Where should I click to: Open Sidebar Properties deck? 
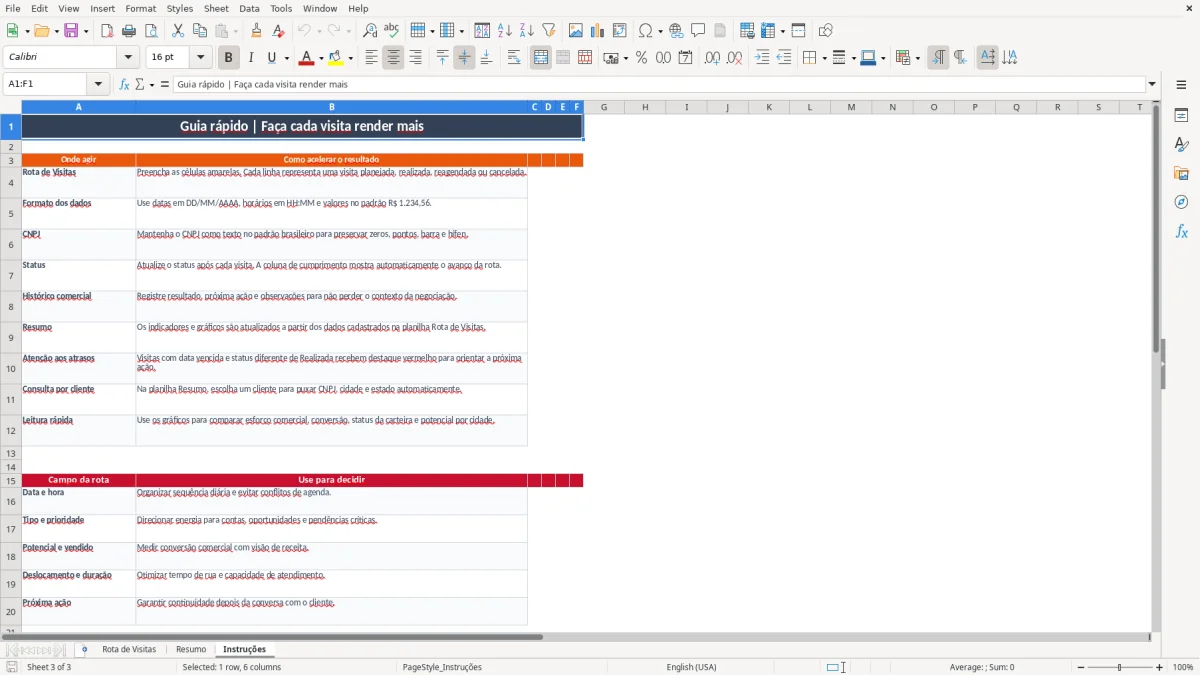[1181, 116]
